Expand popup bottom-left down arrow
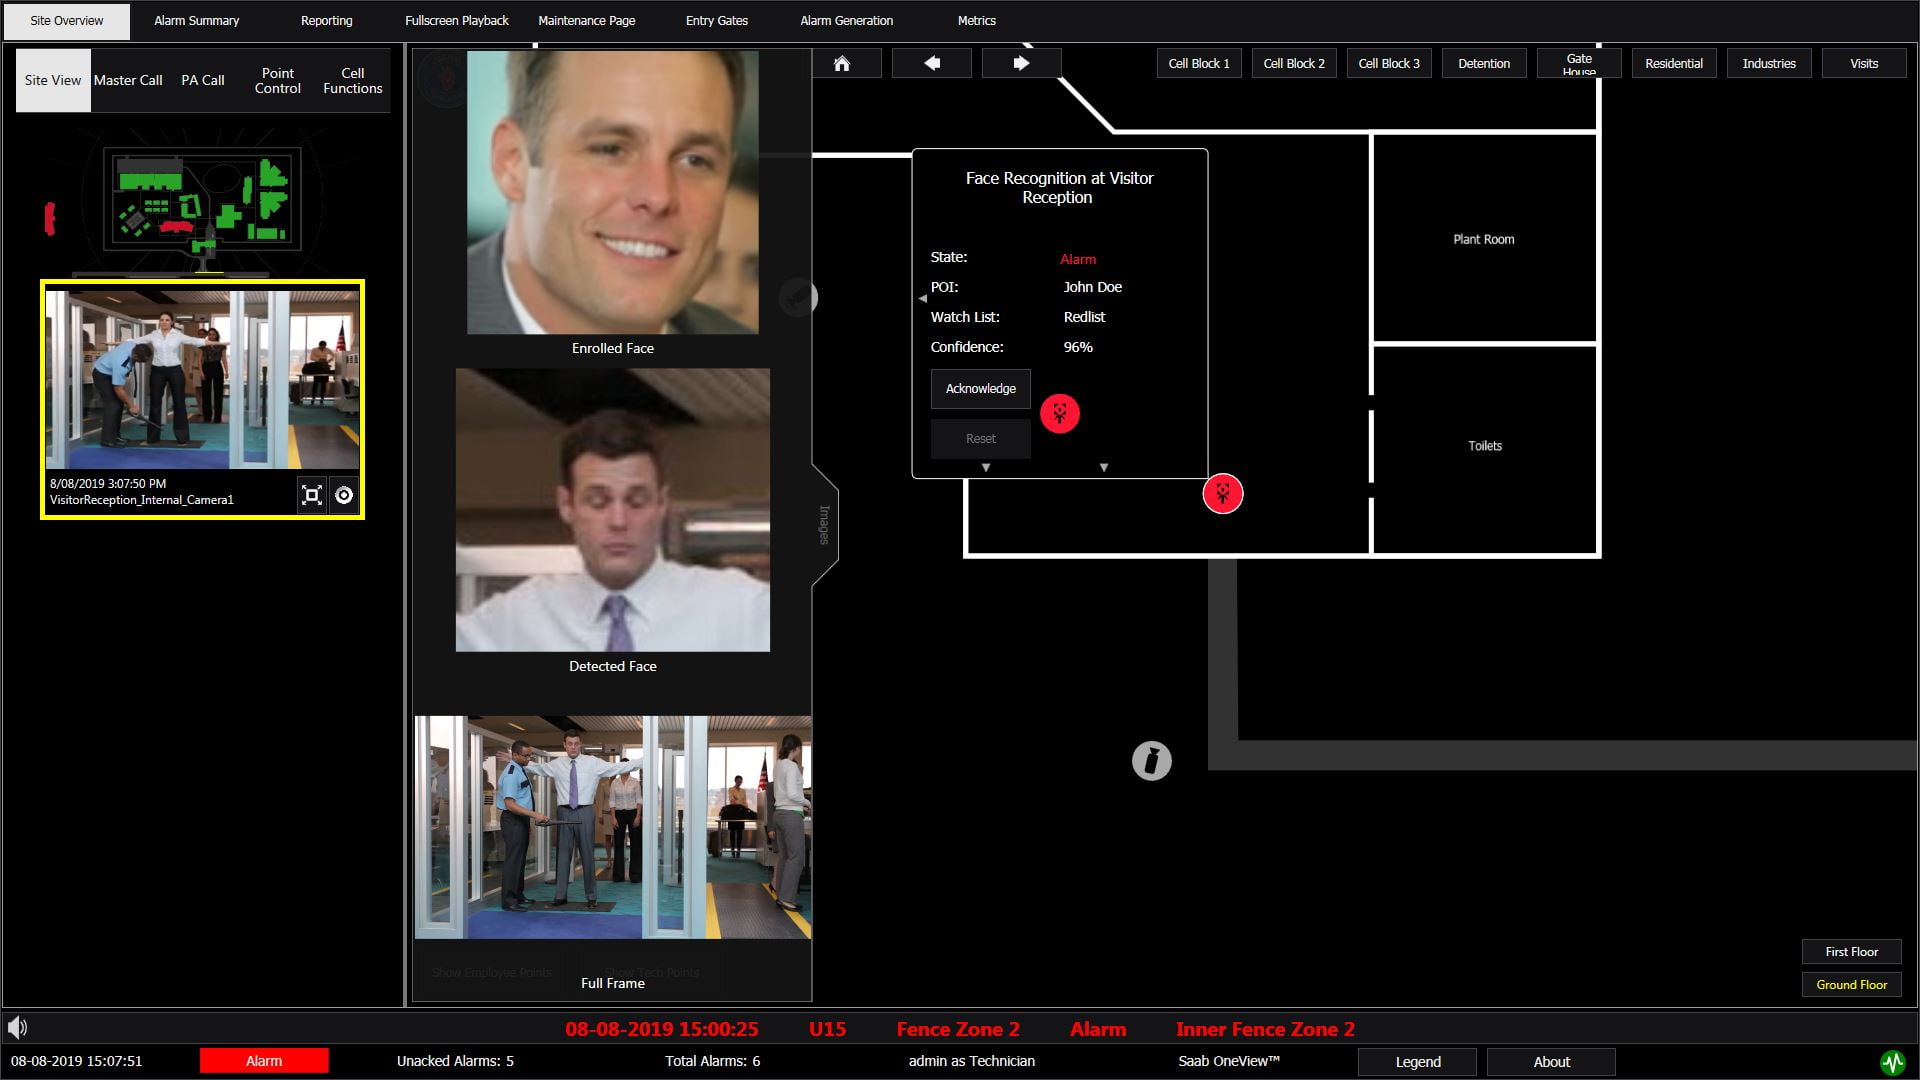Image resolution: width=1920 pixels, height=1080 pixels. tap(986, 468)
